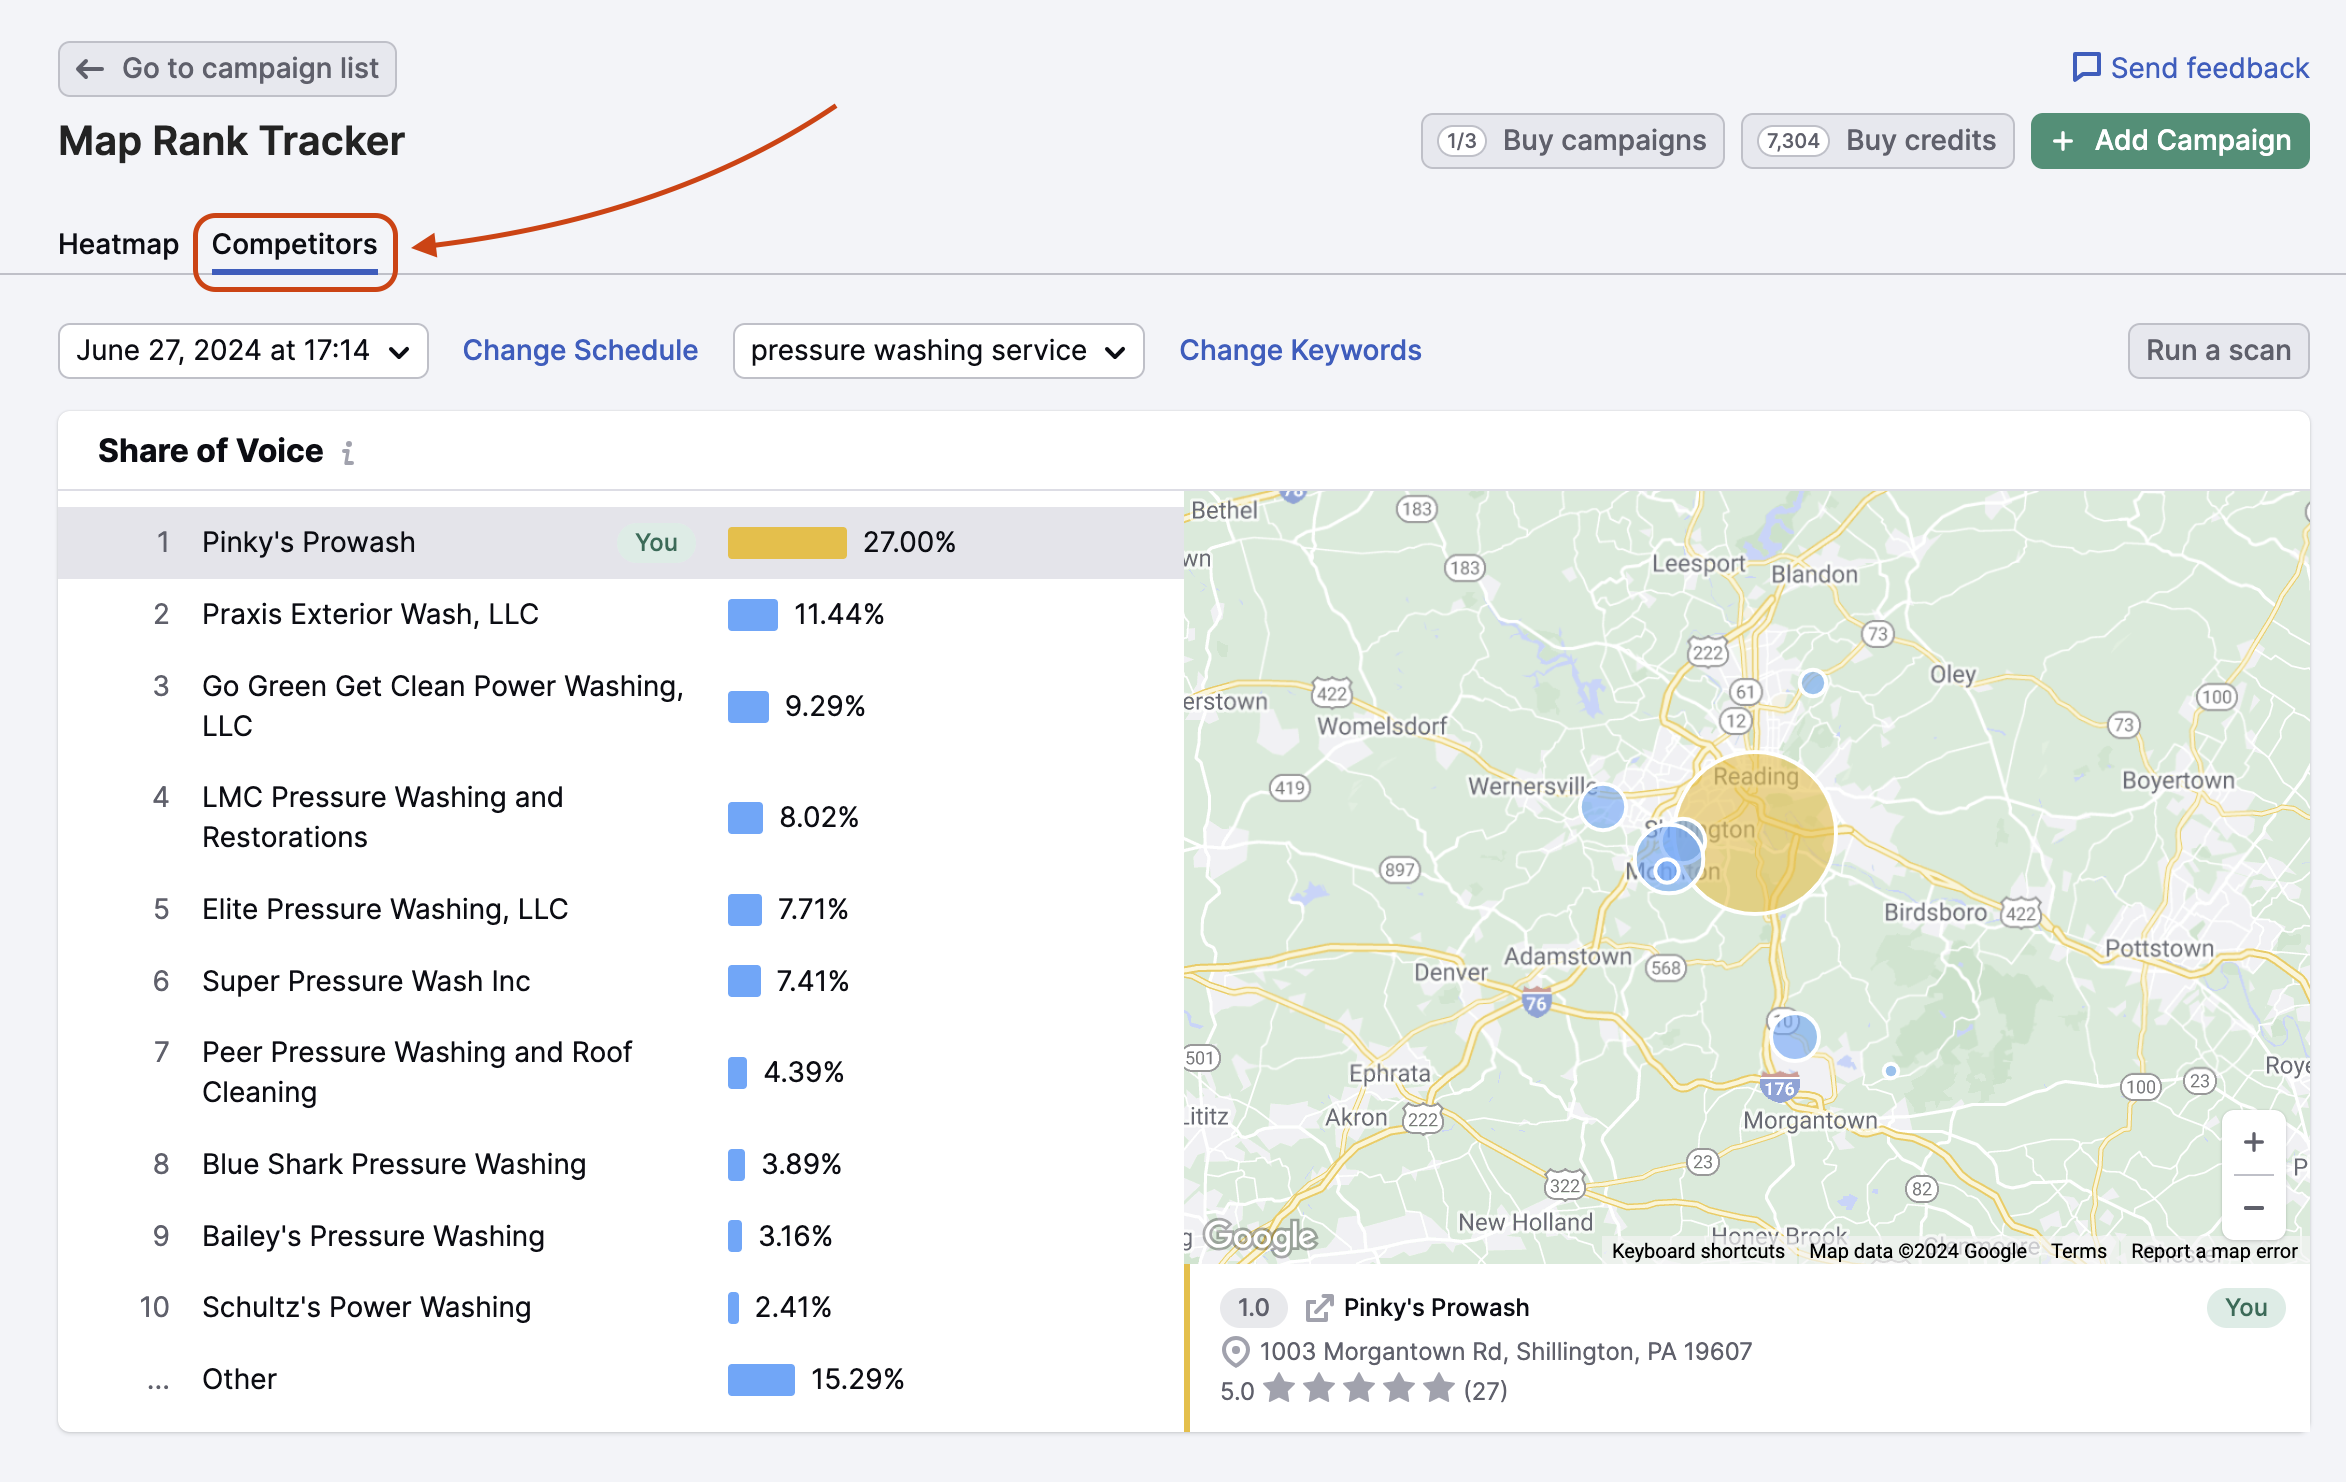Select Elite Pressure Washing, LLC row
The width and height of the screenshot is (2346, 1482).
(621, 909)
